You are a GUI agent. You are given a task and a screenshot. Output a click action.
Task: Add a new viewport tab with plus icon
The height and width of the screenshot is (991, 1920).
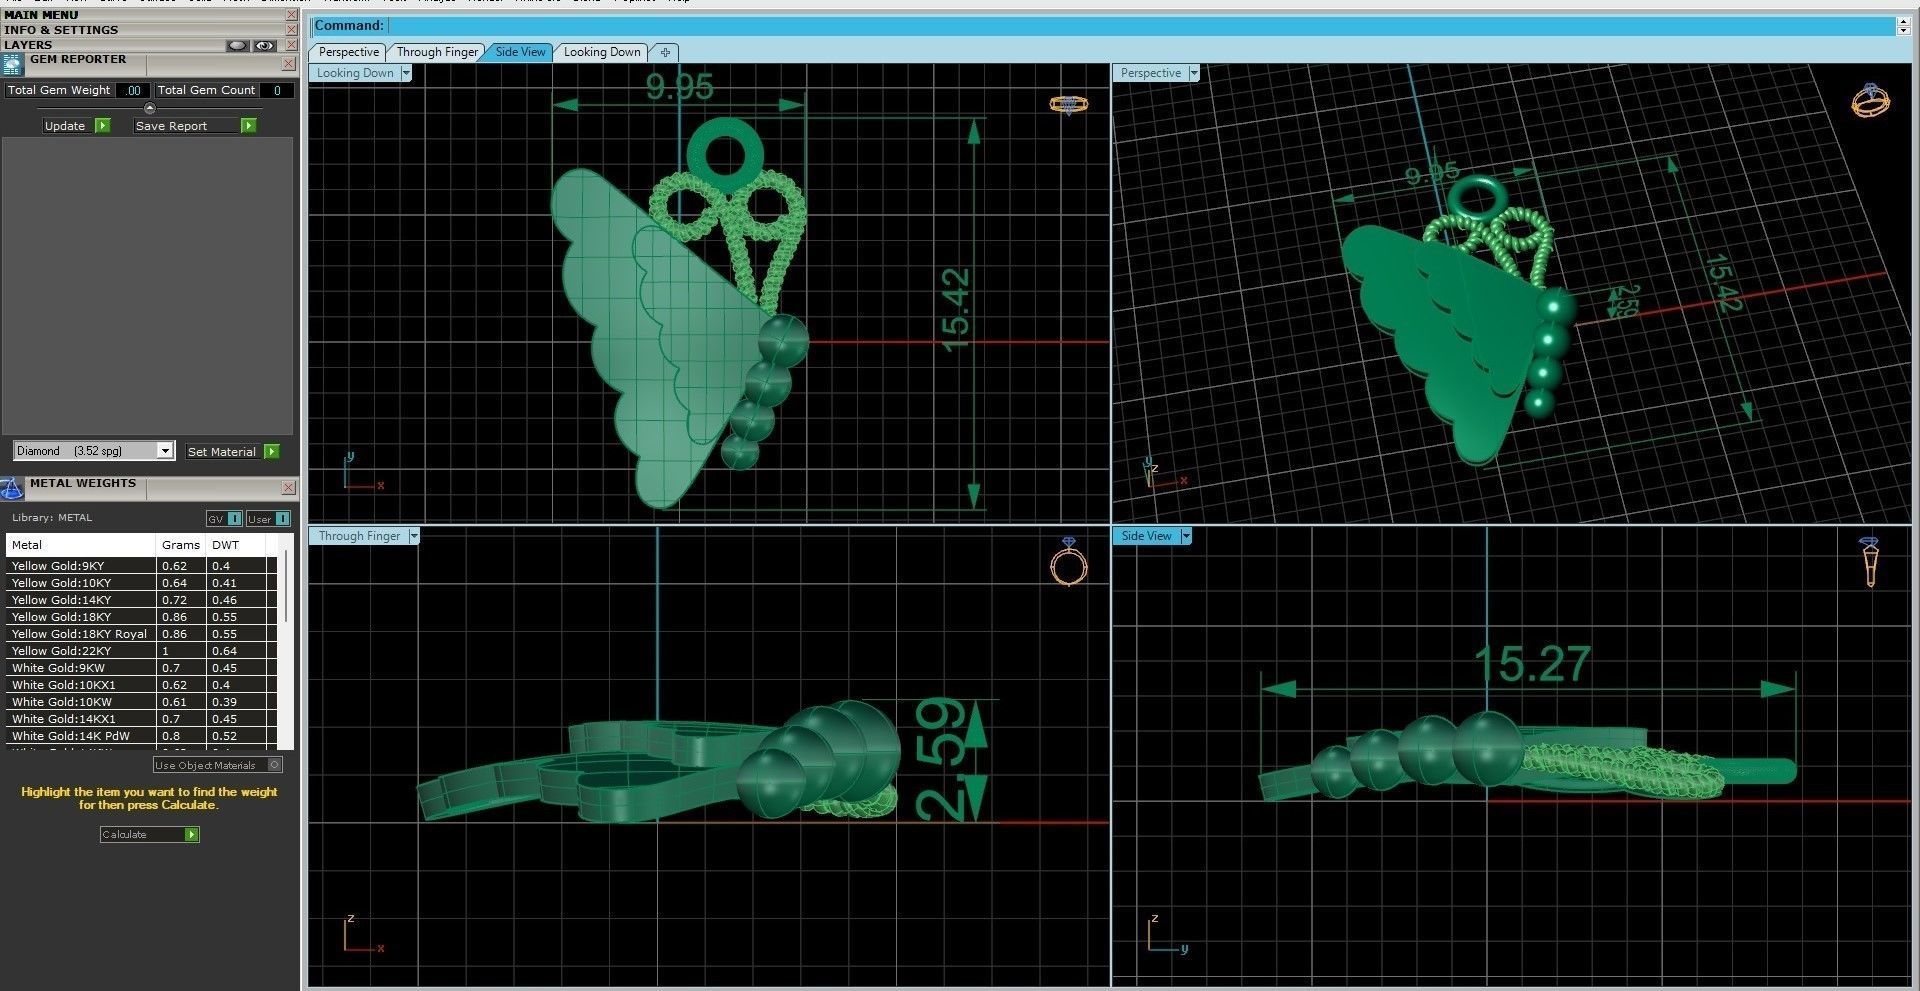[x=665, y=53]
